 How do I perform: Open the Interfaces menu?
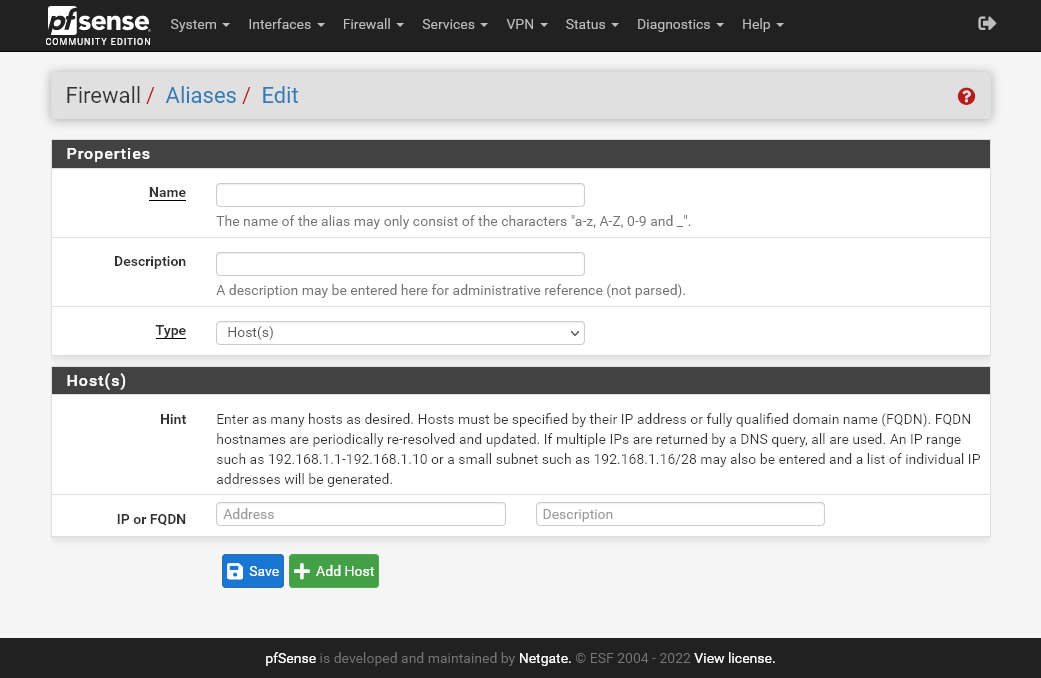pos(286,24)
